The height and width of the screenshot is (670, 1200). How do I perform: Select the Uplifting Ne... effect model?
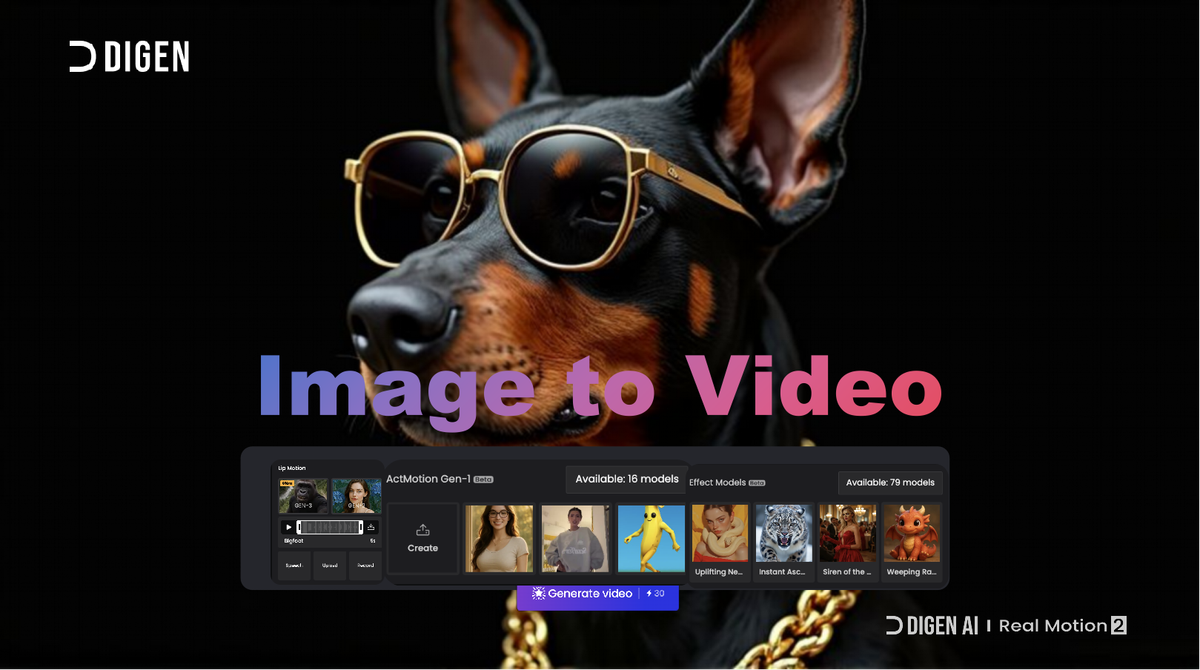coord(719,541)
